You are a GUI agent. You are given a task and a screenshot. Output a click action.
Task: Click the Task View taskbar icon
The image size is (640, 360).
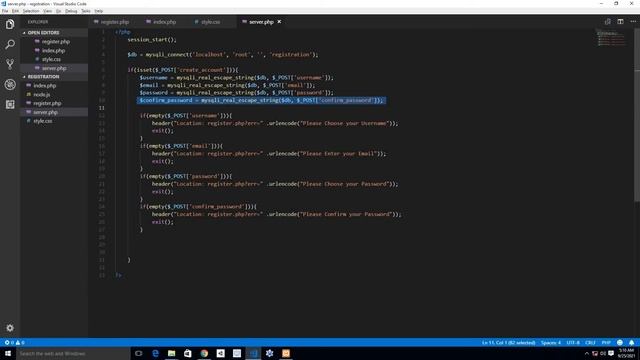(139, 353)
